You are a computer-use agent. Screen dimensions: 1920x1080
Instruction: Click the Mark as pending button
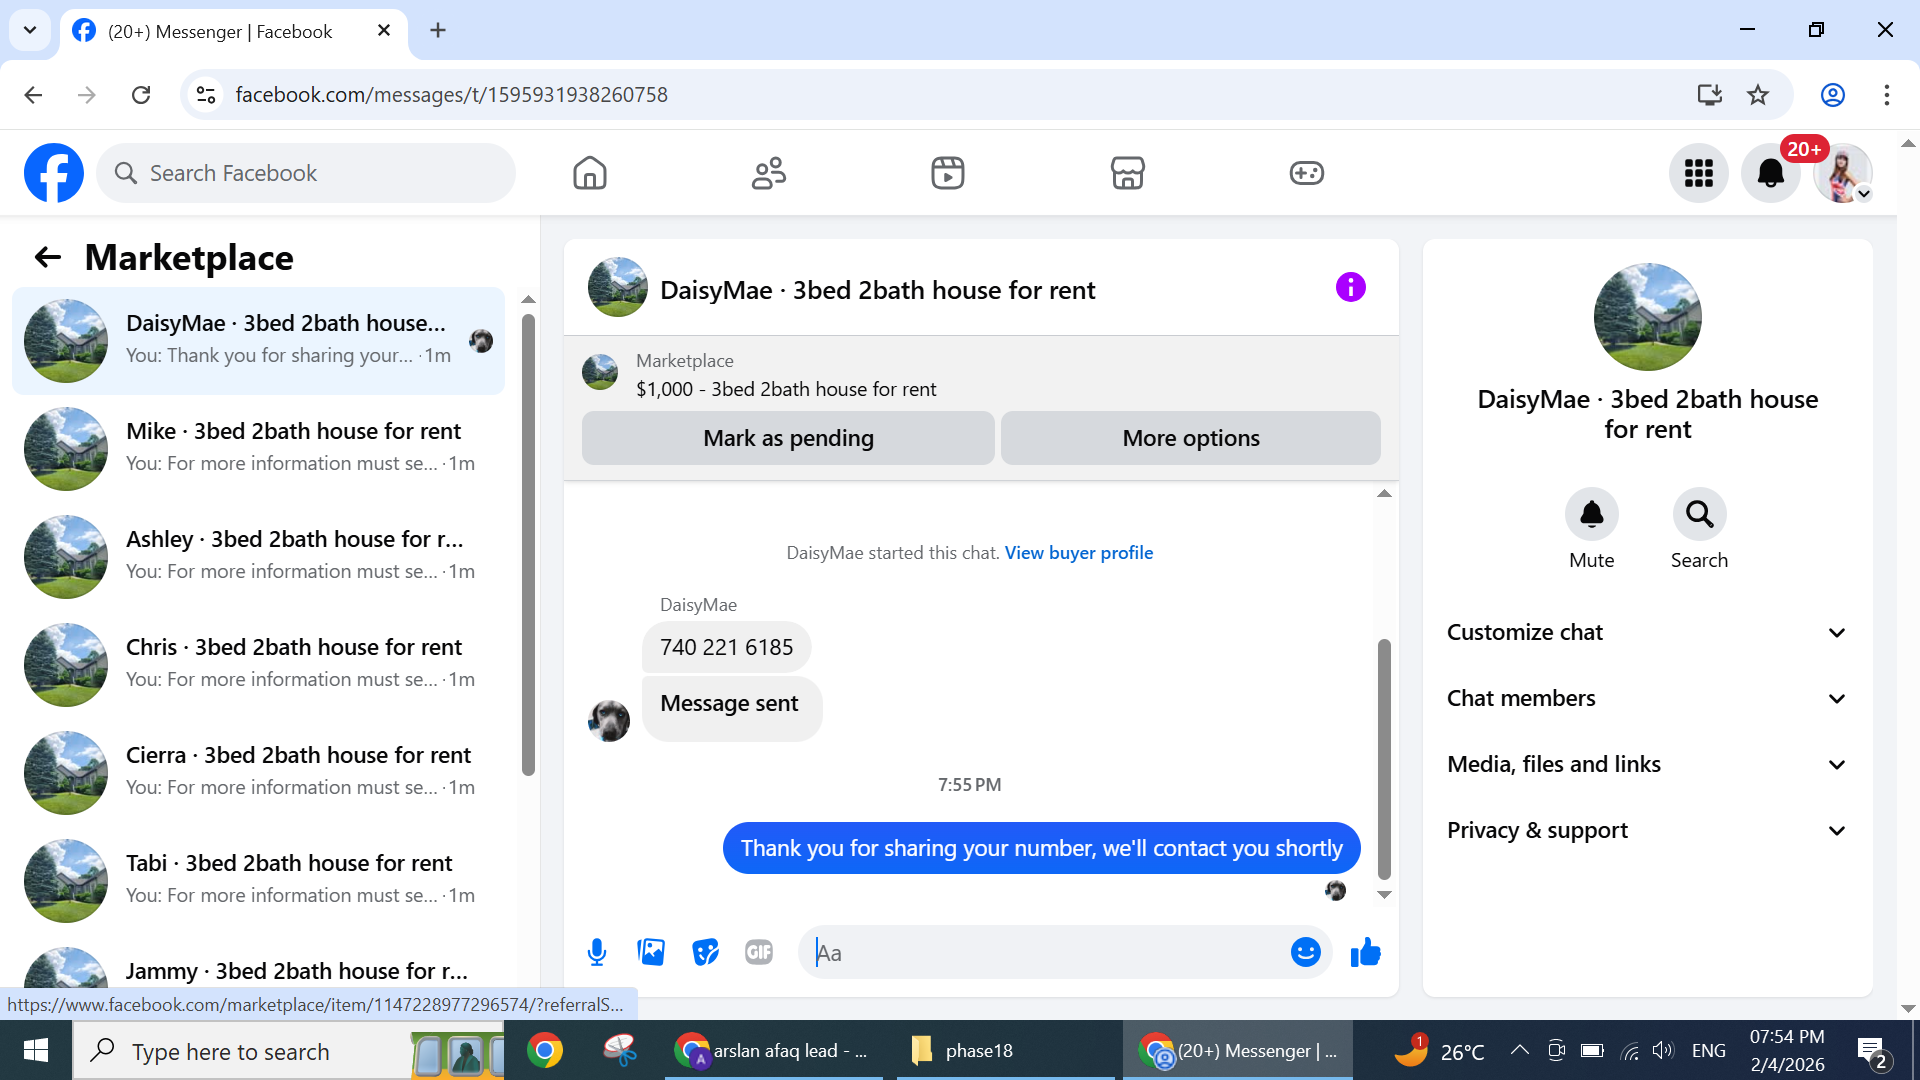coord(788,438)
